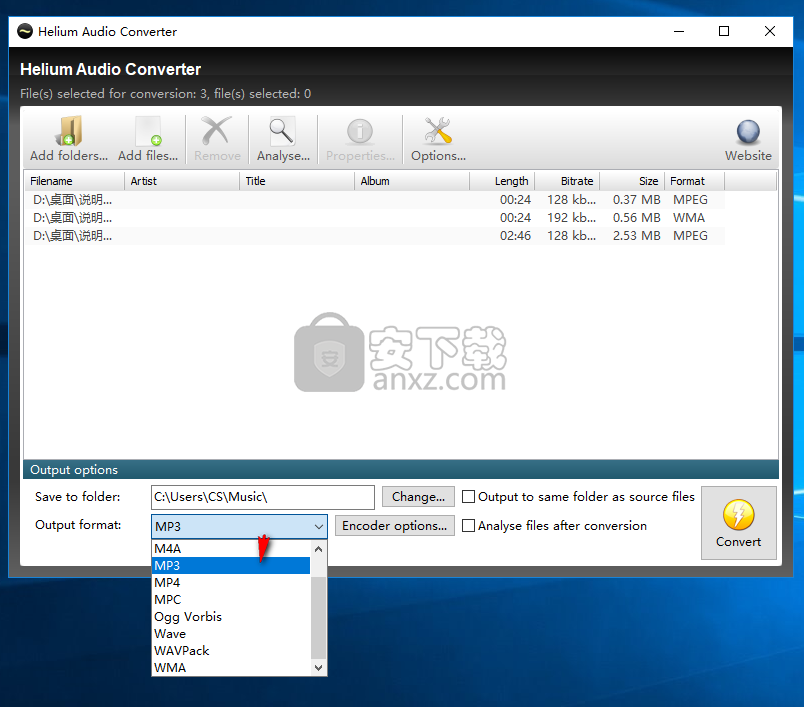Viewport: 804px width, 707px height.
Task: Sort by the Filename column header
Action: (75, 181)
